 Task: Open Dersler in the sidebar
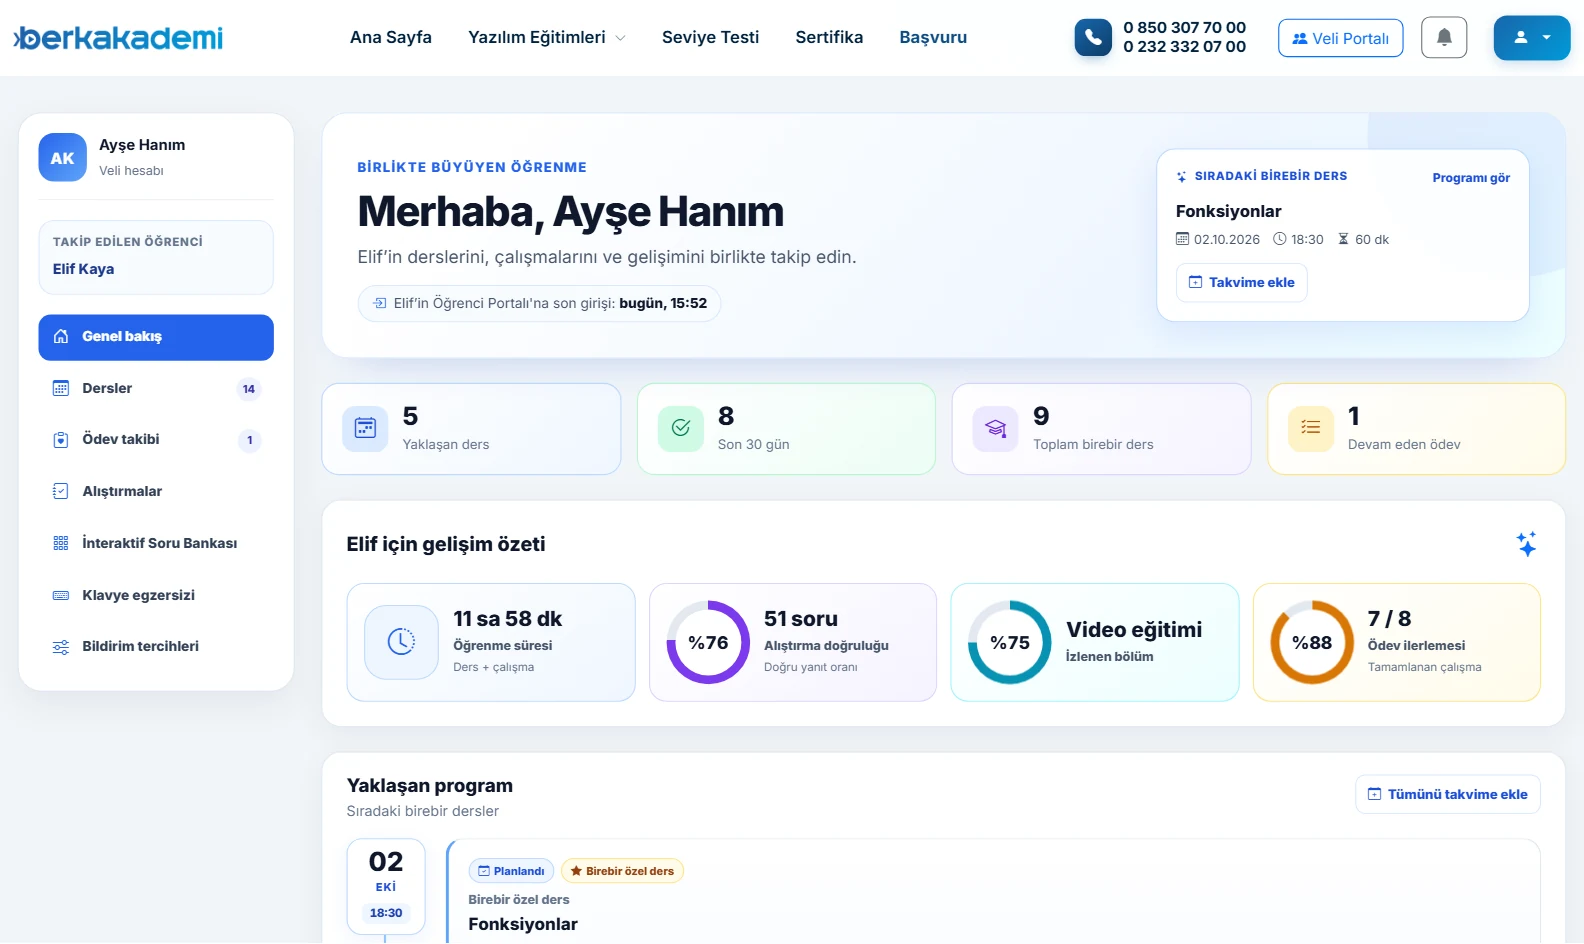pos(156,388)
